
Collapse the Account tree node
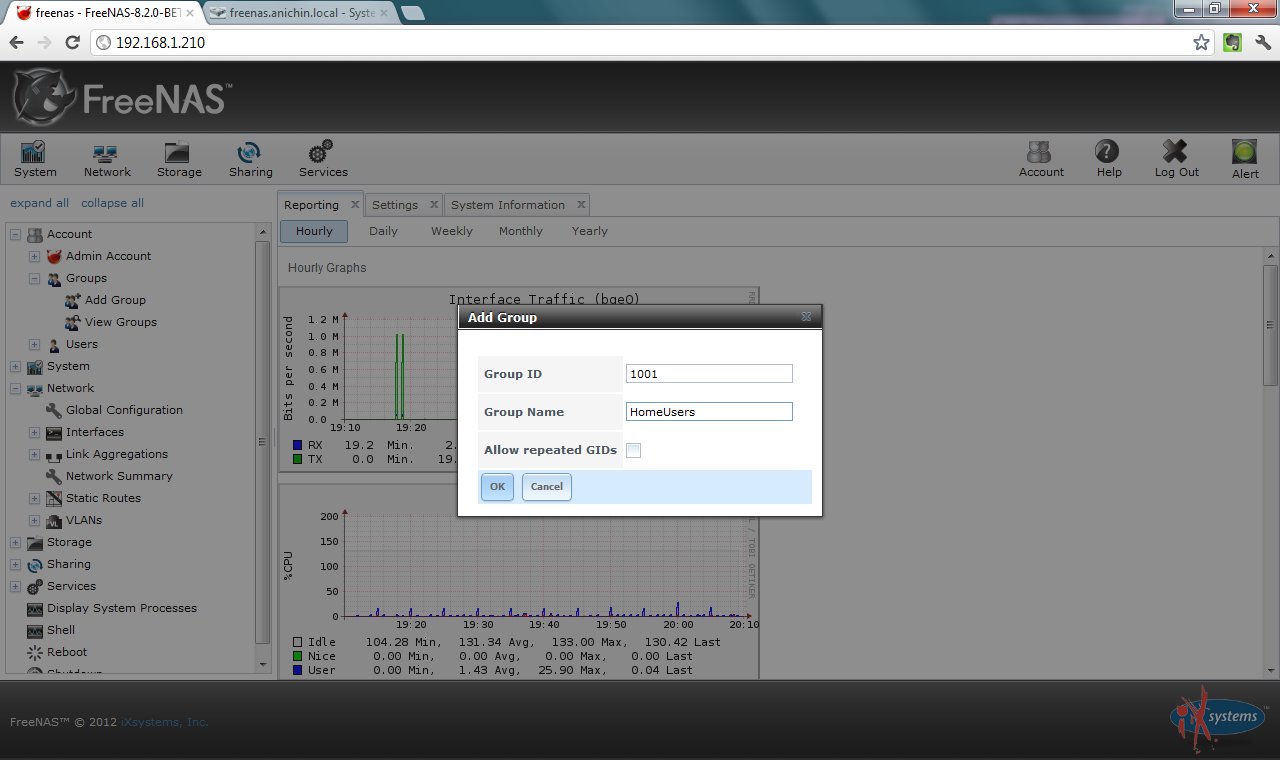tap(15, 234)
